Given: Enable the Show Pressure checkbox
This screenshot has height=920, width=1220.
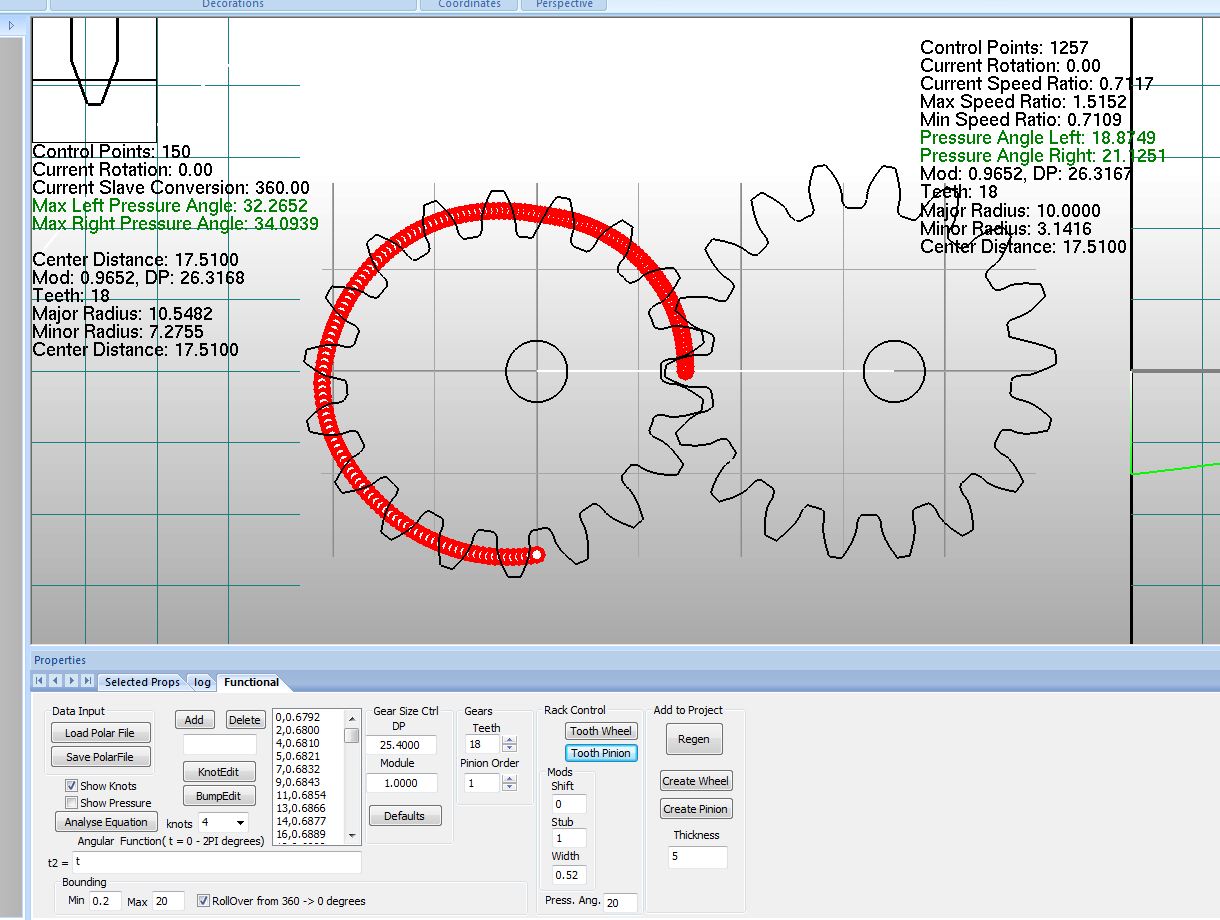Looking at the screenshot, I should [x=72, y=803].
